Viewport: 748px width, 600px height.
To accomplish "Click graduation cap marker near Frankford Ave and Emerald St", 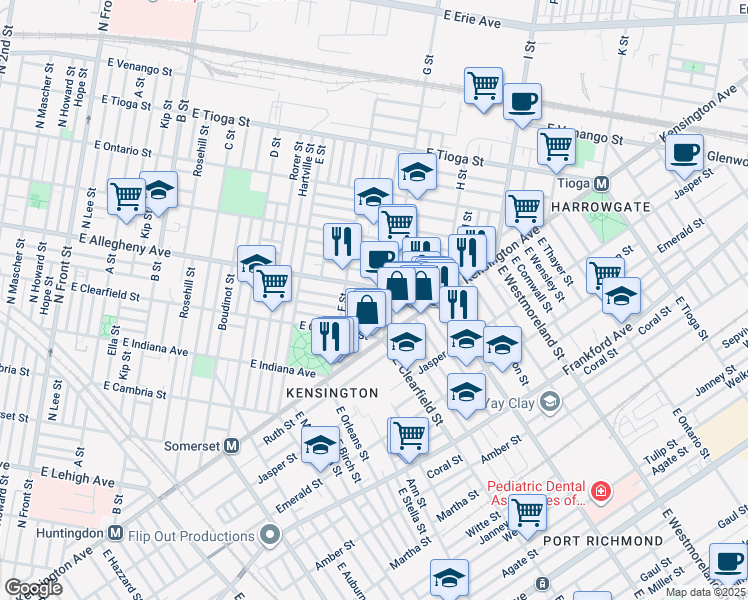I will (x=621, y=296).
